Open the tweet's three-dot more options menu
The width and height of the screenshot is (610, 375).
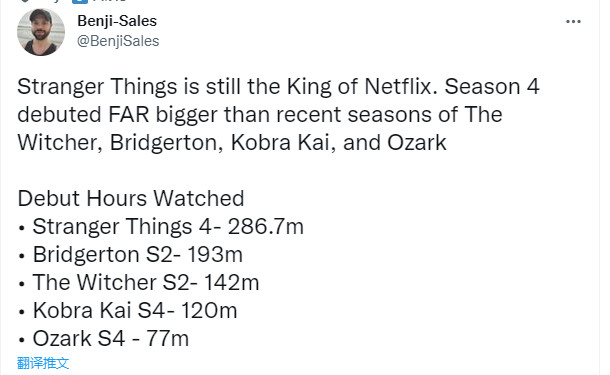573,21
